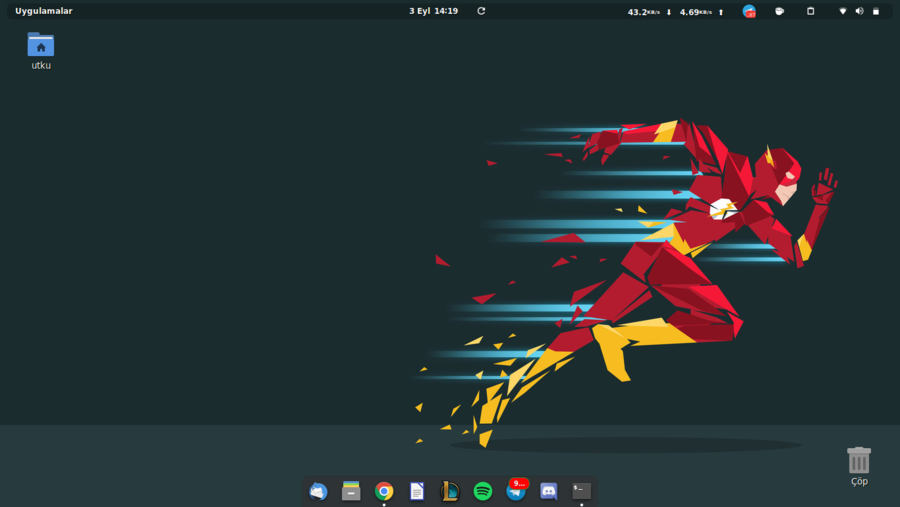Open the Çöp trash icon
The image size is (900, 507).
(859, 461)
